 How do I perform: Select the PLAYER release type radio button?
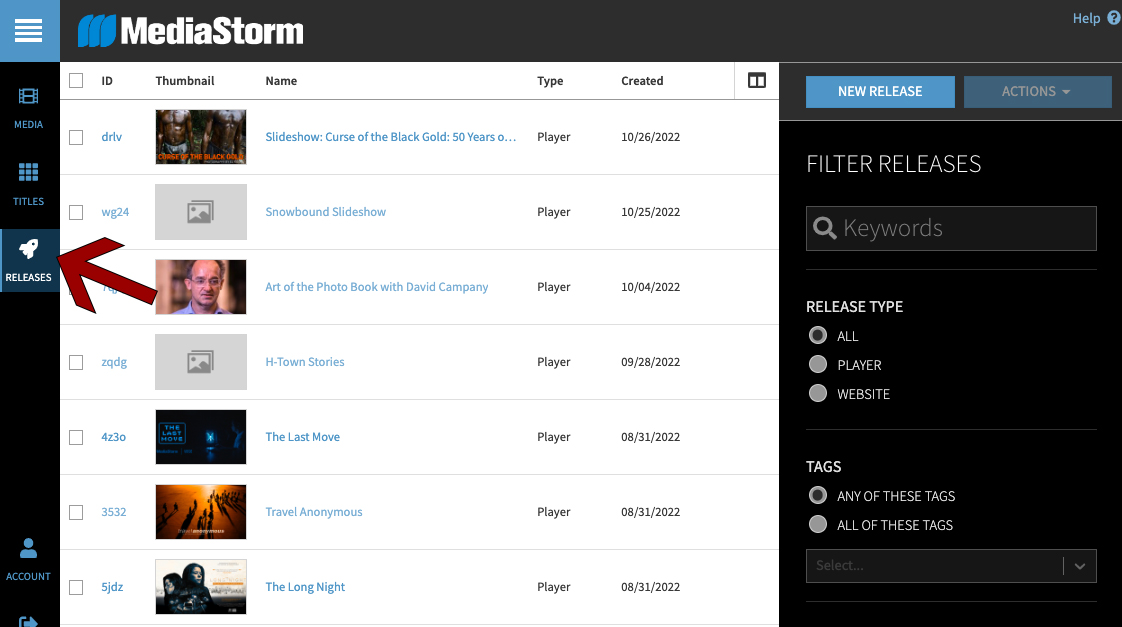pos(818,364)
